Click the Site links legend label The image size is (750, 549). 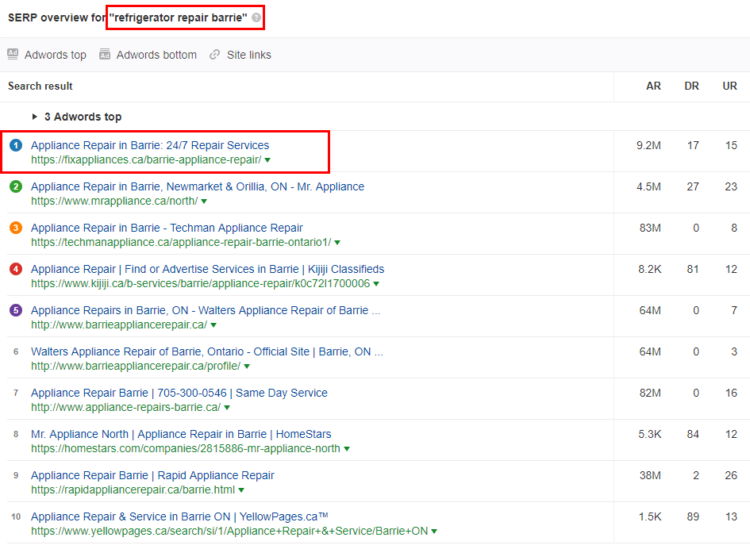tap(249, 55)
